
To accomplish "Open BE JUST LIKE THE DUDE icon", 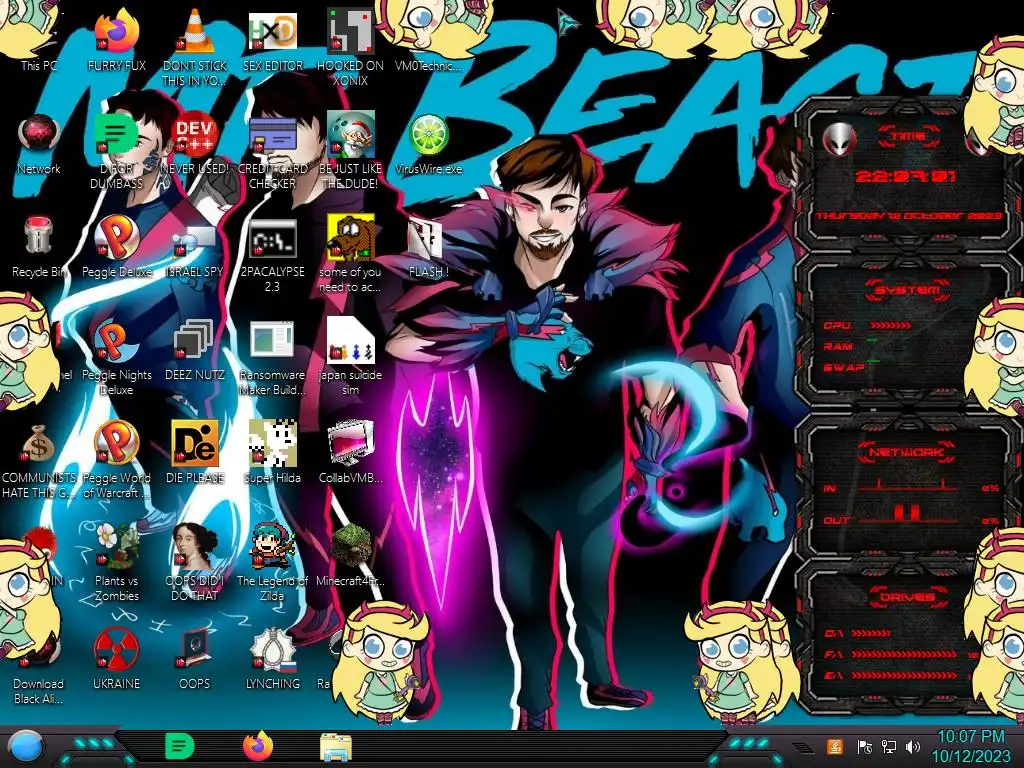I will [x=351, y=134].
